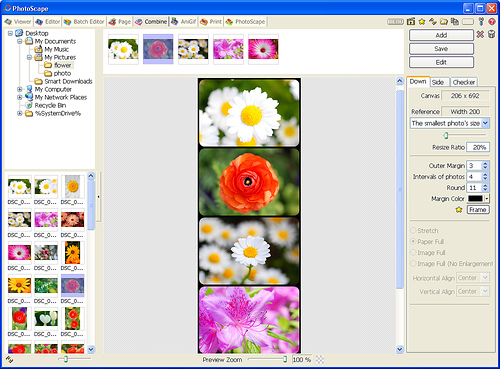Click the Save button

tap(441, 49)
